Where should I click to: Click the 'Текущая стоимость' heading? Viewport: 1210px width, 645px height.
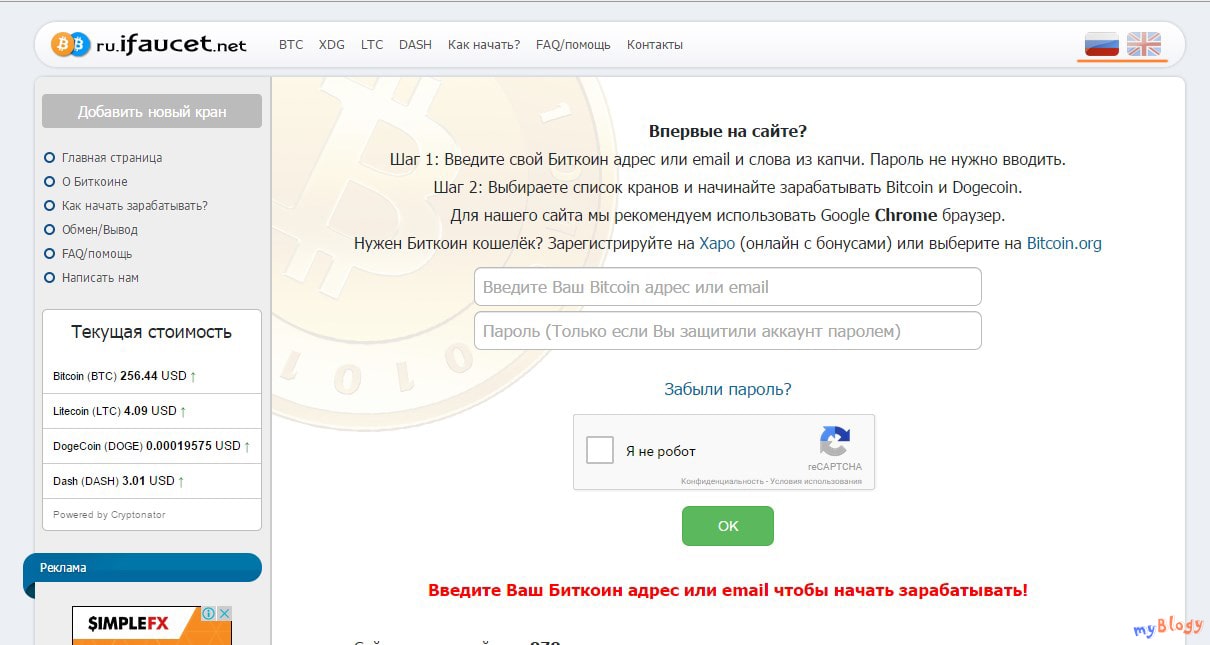tap(152, 332)
